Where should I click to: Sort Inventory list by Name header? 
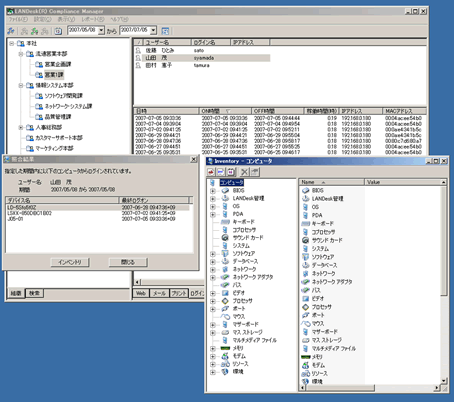point(331,182)
